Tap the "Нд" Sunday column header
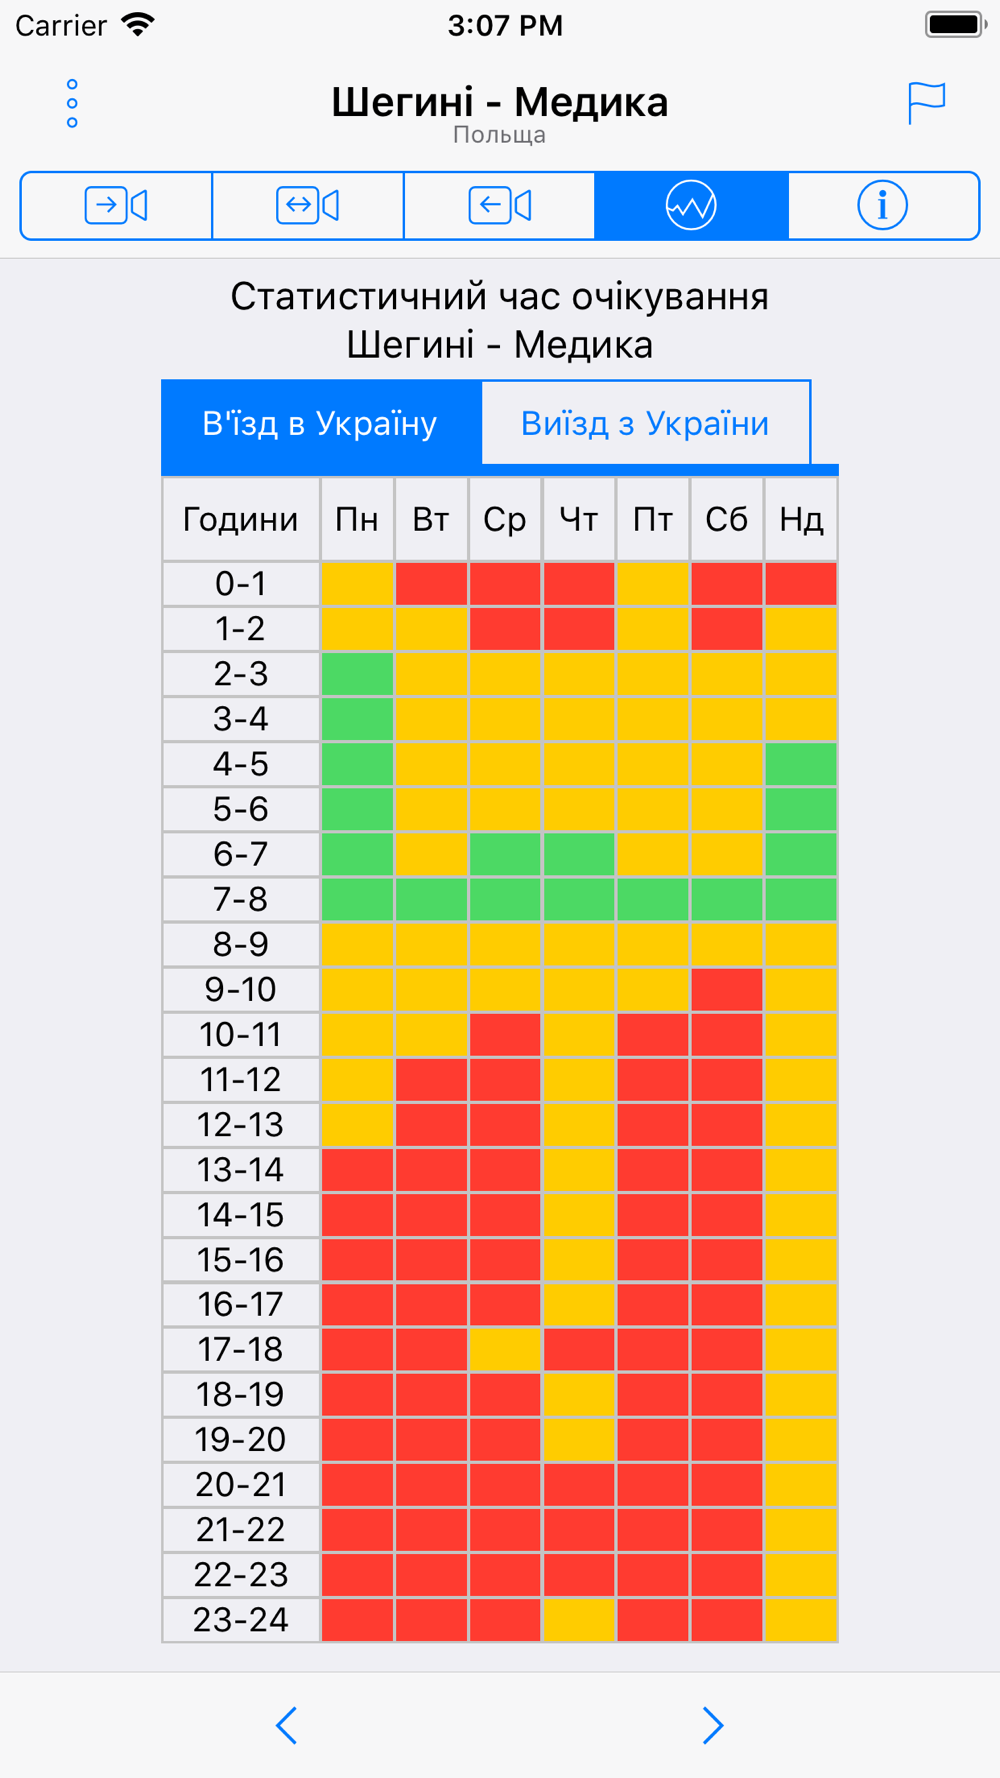The image size is (1000, 1778). click(801, 520)
